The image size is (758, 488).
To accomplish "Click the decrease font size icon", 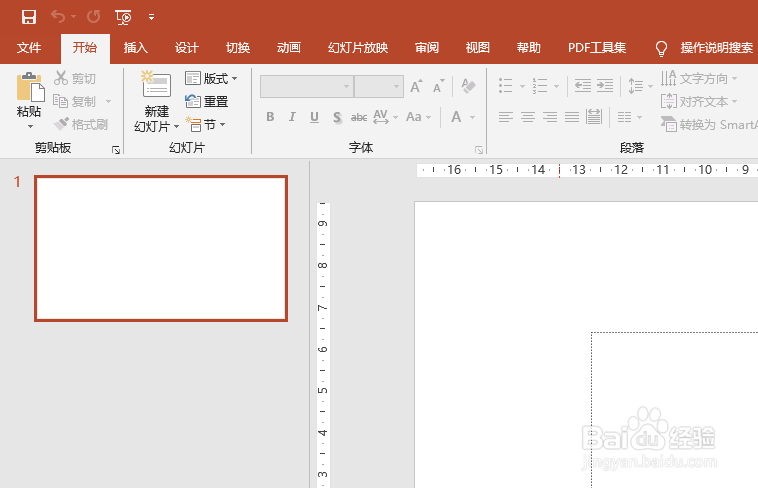I will tap(438, 87).
